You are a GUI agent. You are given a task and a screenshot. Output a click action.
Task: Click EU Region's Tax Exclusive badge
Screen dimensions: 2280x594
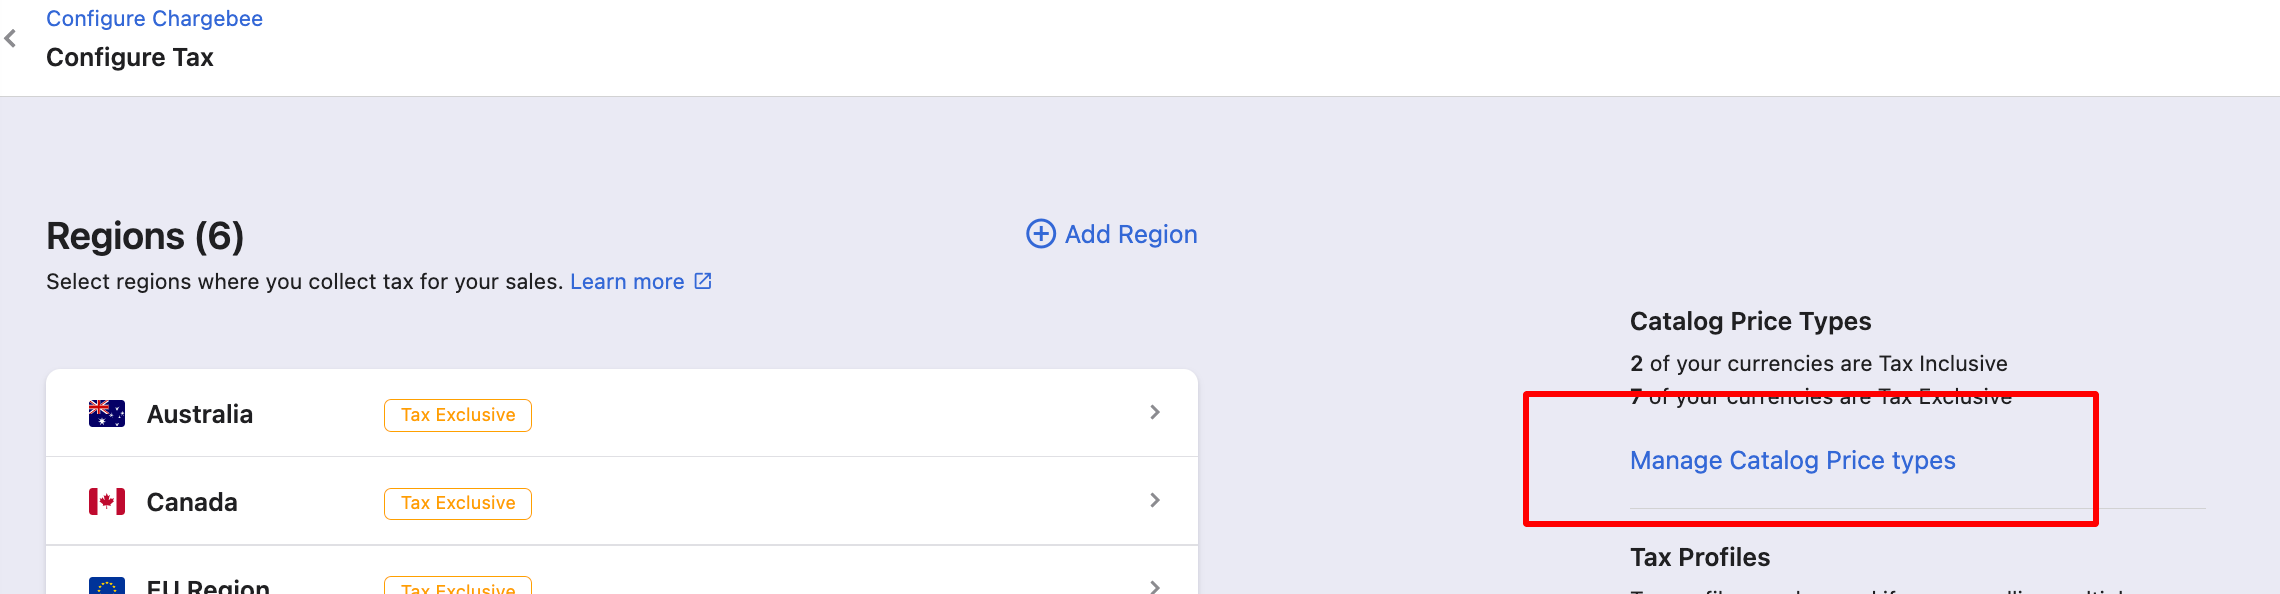click(458, 586)
